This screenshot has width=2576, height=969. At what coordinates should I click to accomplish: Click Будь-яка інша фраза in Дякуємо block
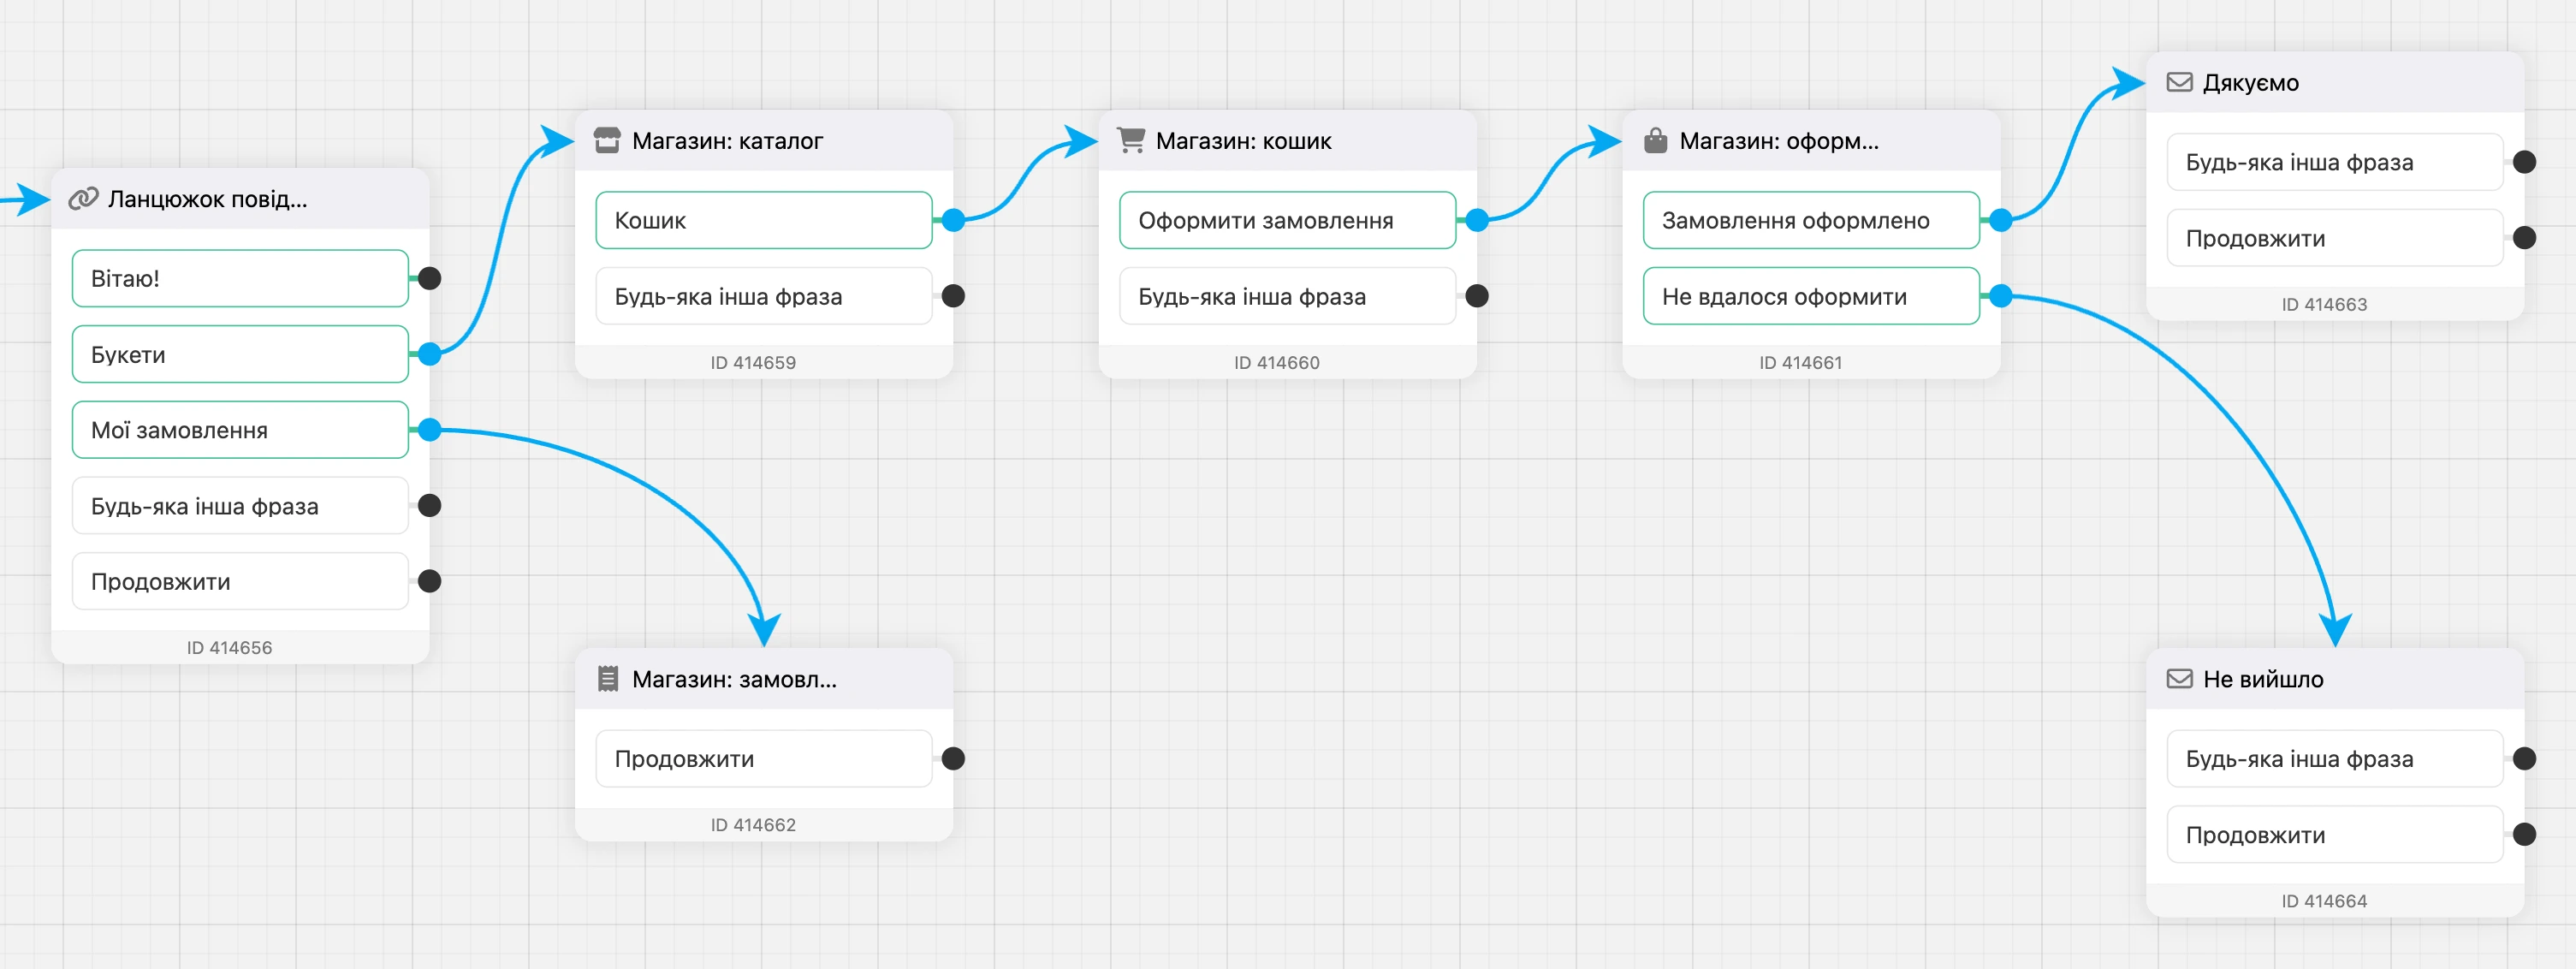2335,162
